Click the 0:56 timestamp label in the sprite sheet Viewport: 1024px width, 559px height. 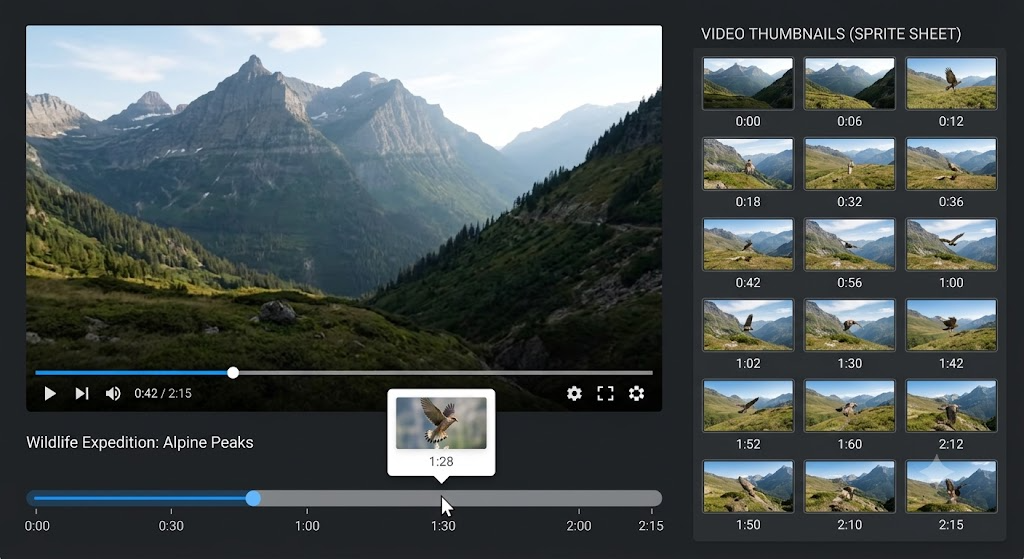coord(850,283)
